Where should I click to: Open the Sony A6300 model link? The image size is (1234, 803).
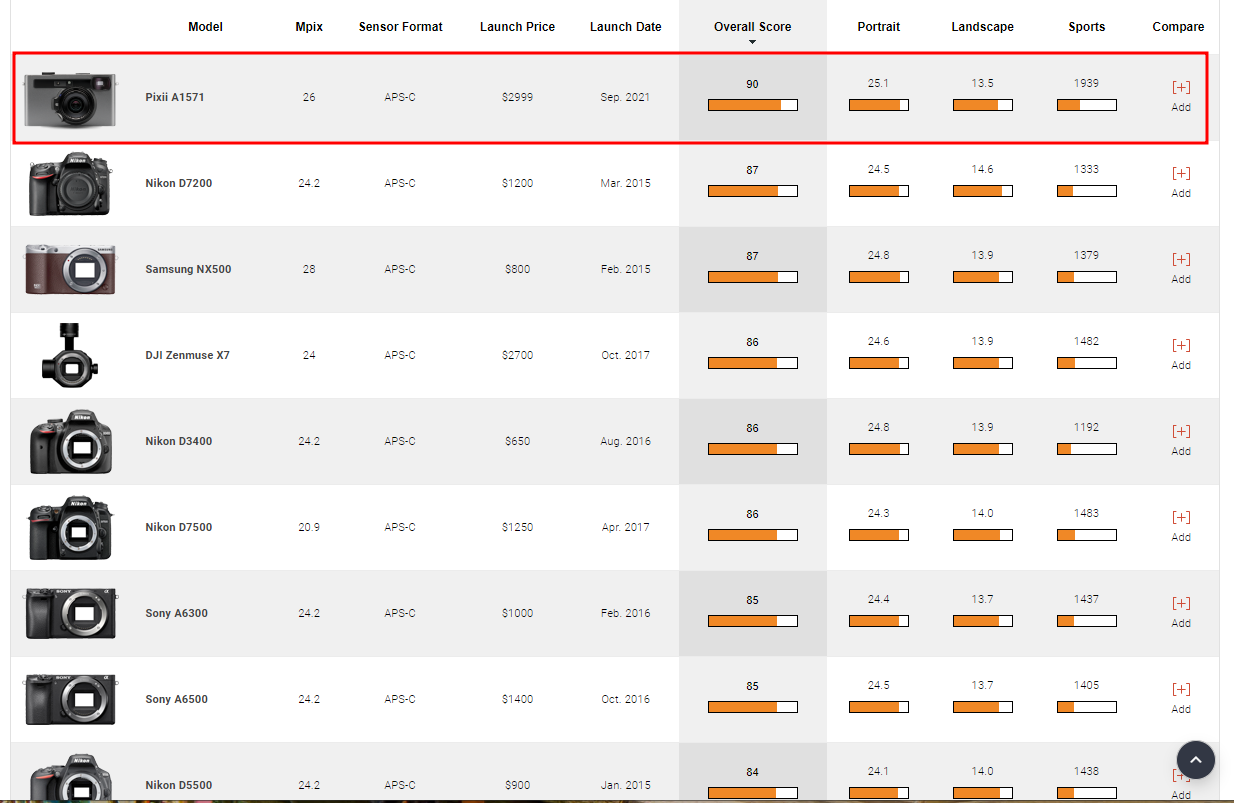click(x=176, y=613)
